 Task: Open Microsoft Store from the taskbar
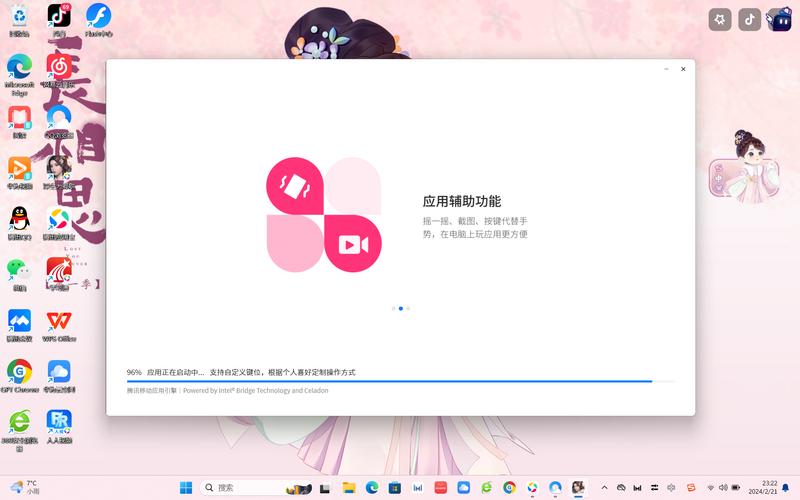pyautogui.click(x=394, y=488)
